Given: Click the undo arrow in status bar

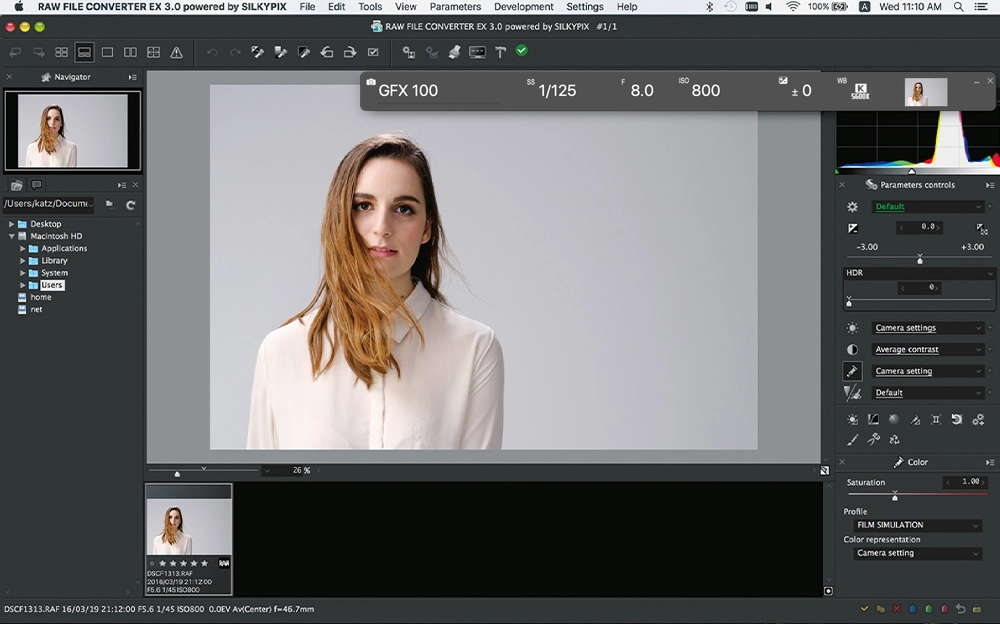Looking at the screenshot, I should [x=960, y=609].
